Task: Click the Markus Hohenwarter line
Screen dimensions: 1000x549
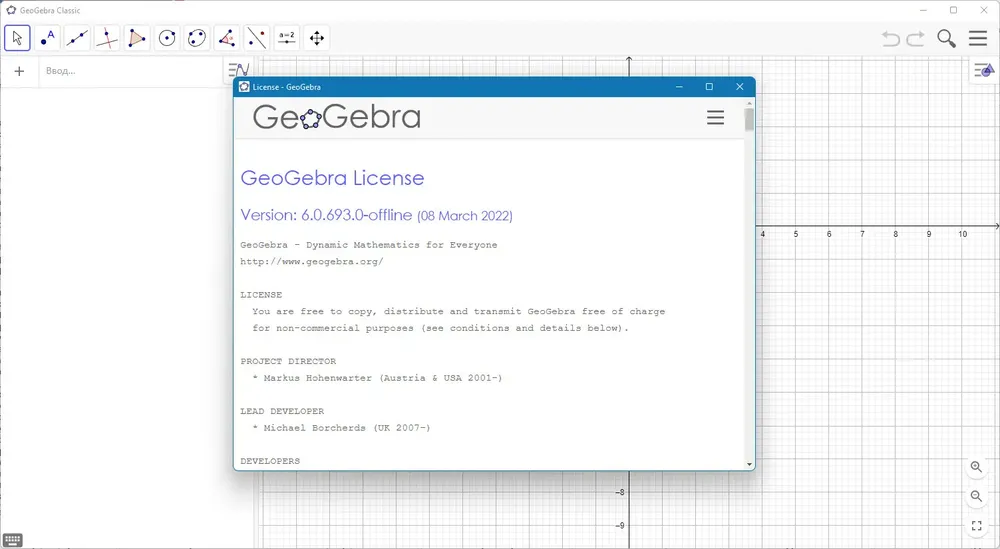Action: (377, 378)
